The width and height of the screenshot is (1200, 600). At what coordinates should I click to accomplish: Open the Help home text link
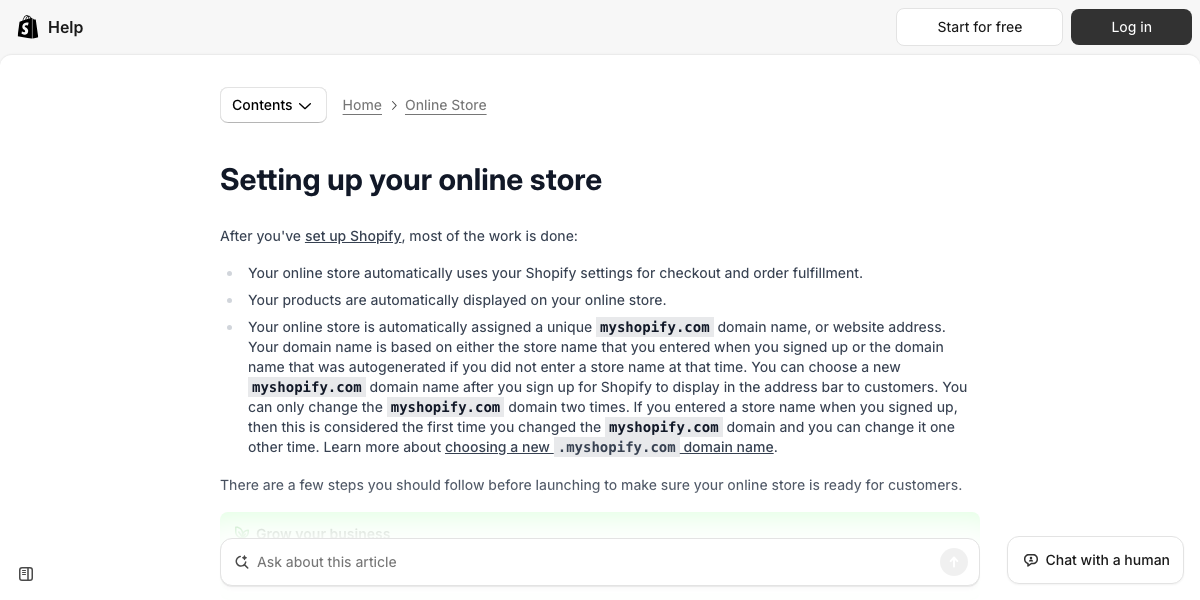click(65, 27)
